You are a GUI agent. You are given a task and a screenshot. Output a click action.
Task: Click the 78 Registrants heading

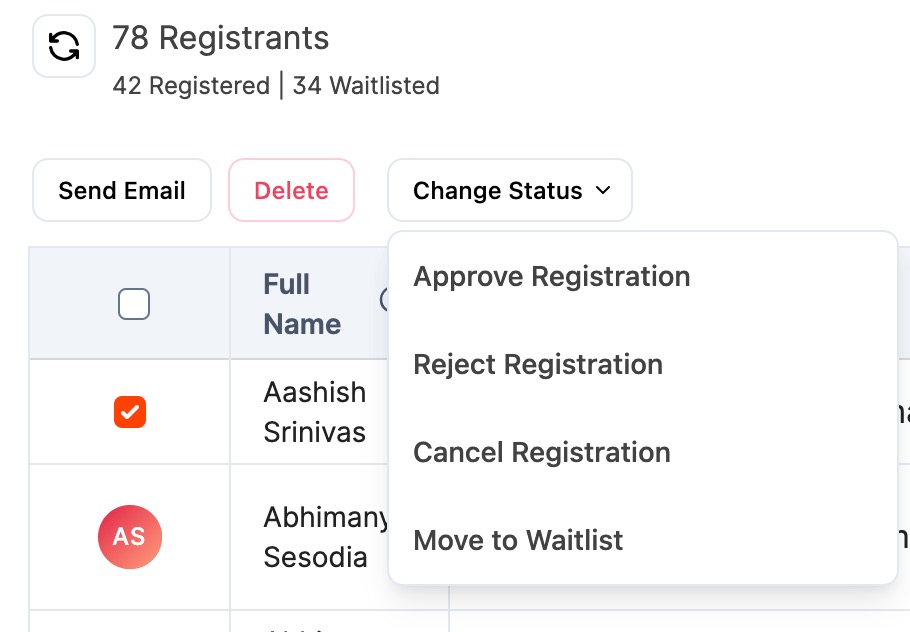click(x=220, y=38)
